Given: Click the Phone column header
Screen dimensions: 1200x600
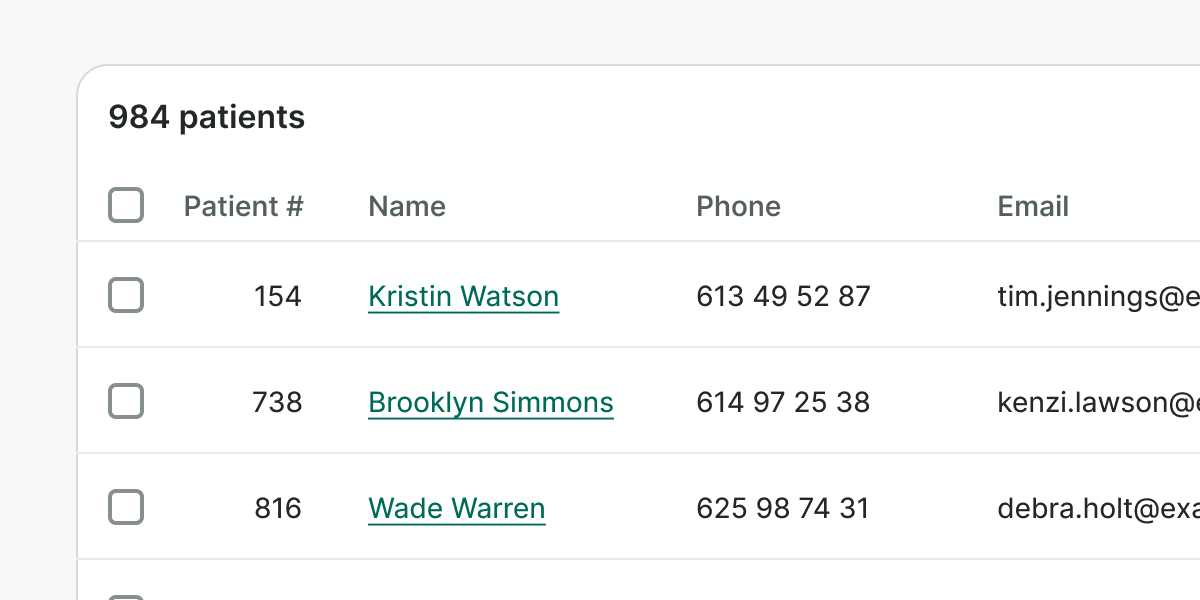Looking at the screenshot, I should [x=738, y=206].
